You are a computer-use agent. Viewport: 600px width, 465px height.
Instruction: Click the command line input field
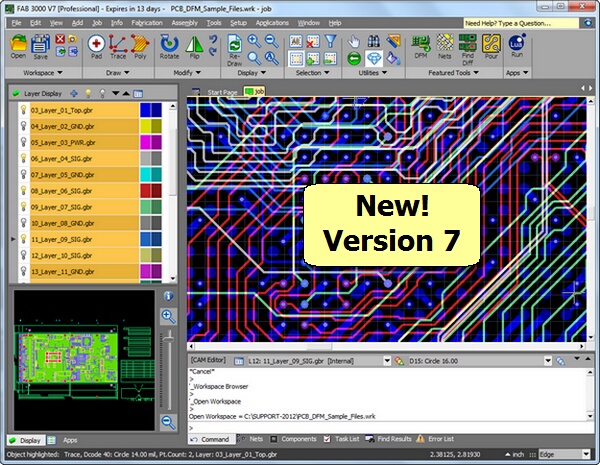[390, 428]
